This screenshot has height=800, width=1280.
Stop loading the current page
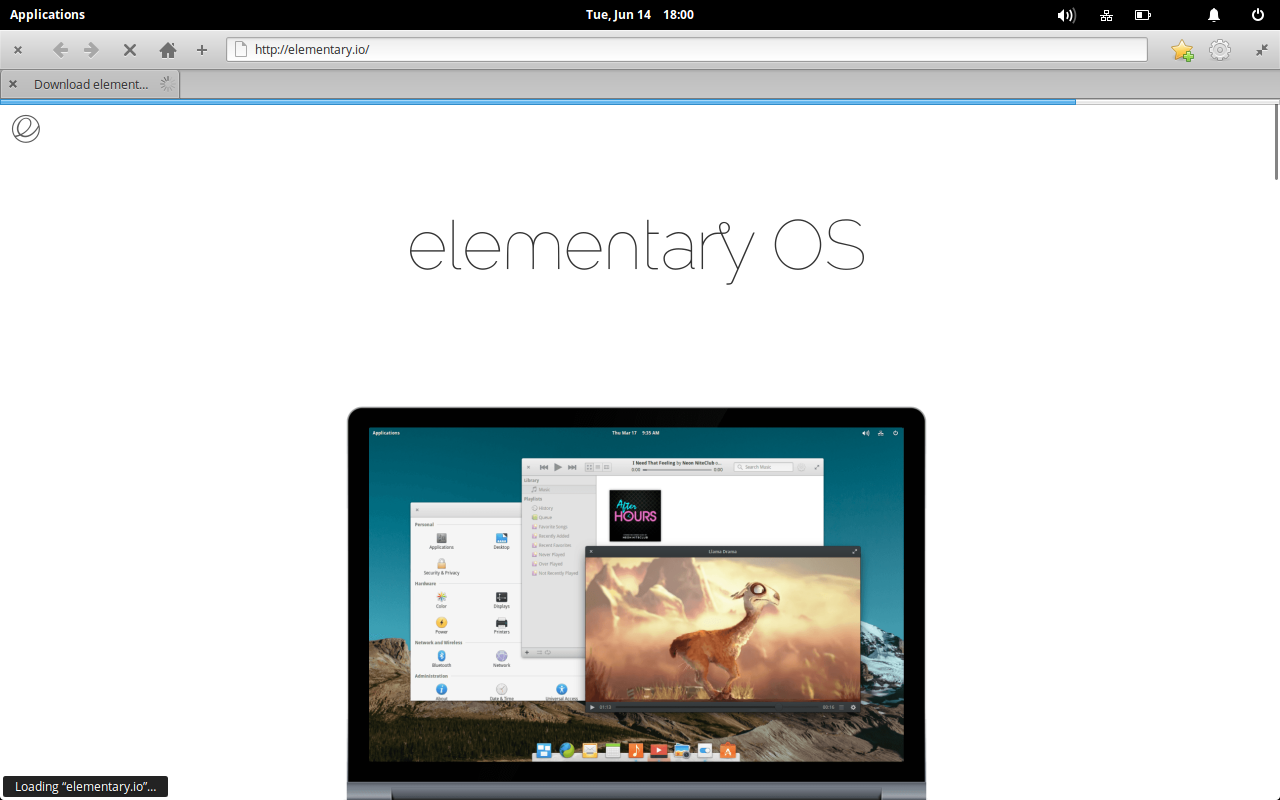coord(129,49)
